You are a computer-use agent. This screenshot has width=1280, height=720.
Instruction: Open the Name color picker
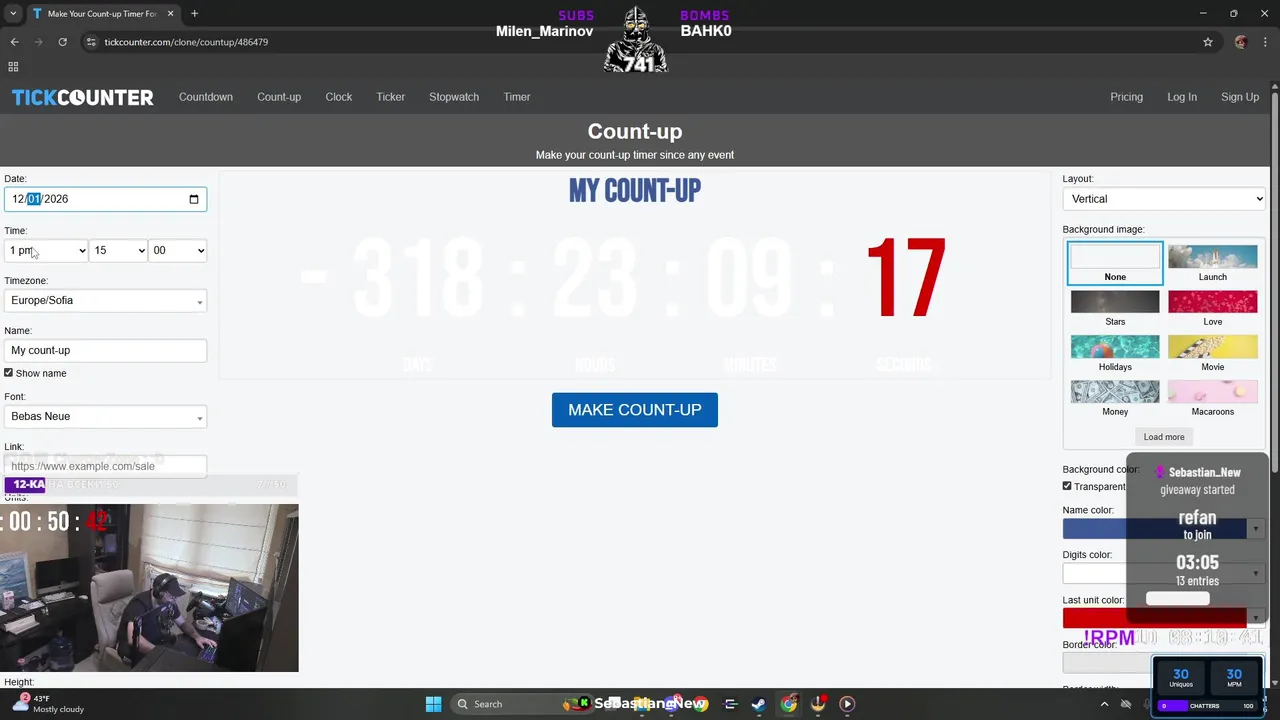coord(1163,528)
